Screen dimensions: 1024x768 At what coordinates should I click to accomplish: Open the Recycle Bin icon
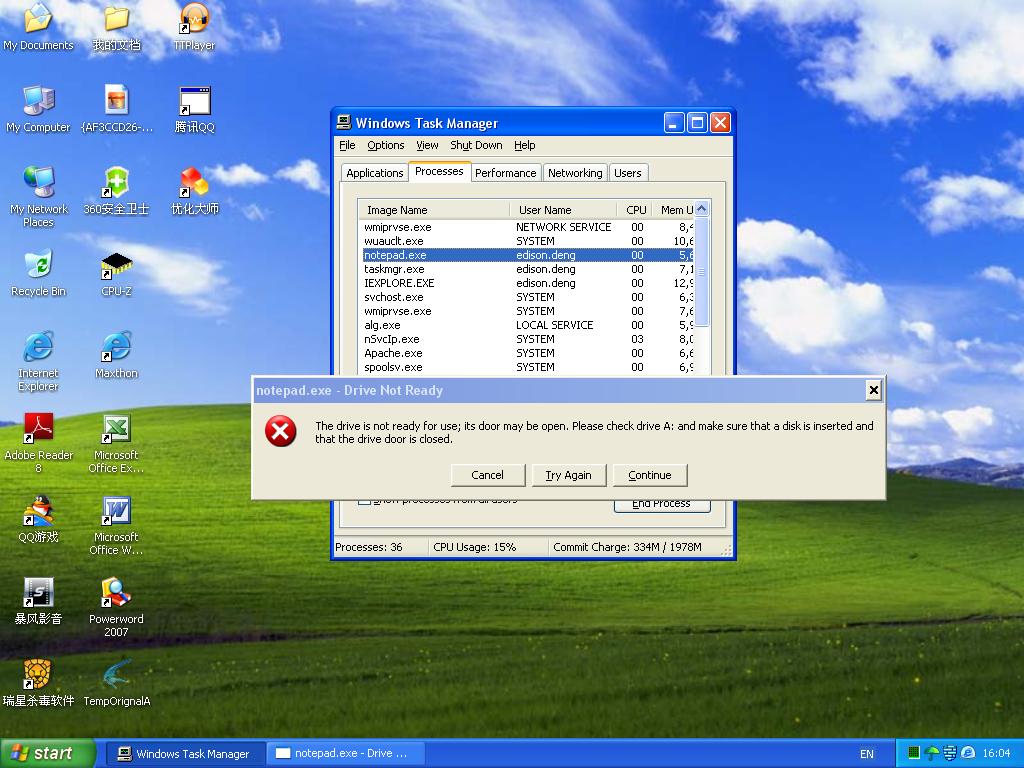click(x=38, y=274)
